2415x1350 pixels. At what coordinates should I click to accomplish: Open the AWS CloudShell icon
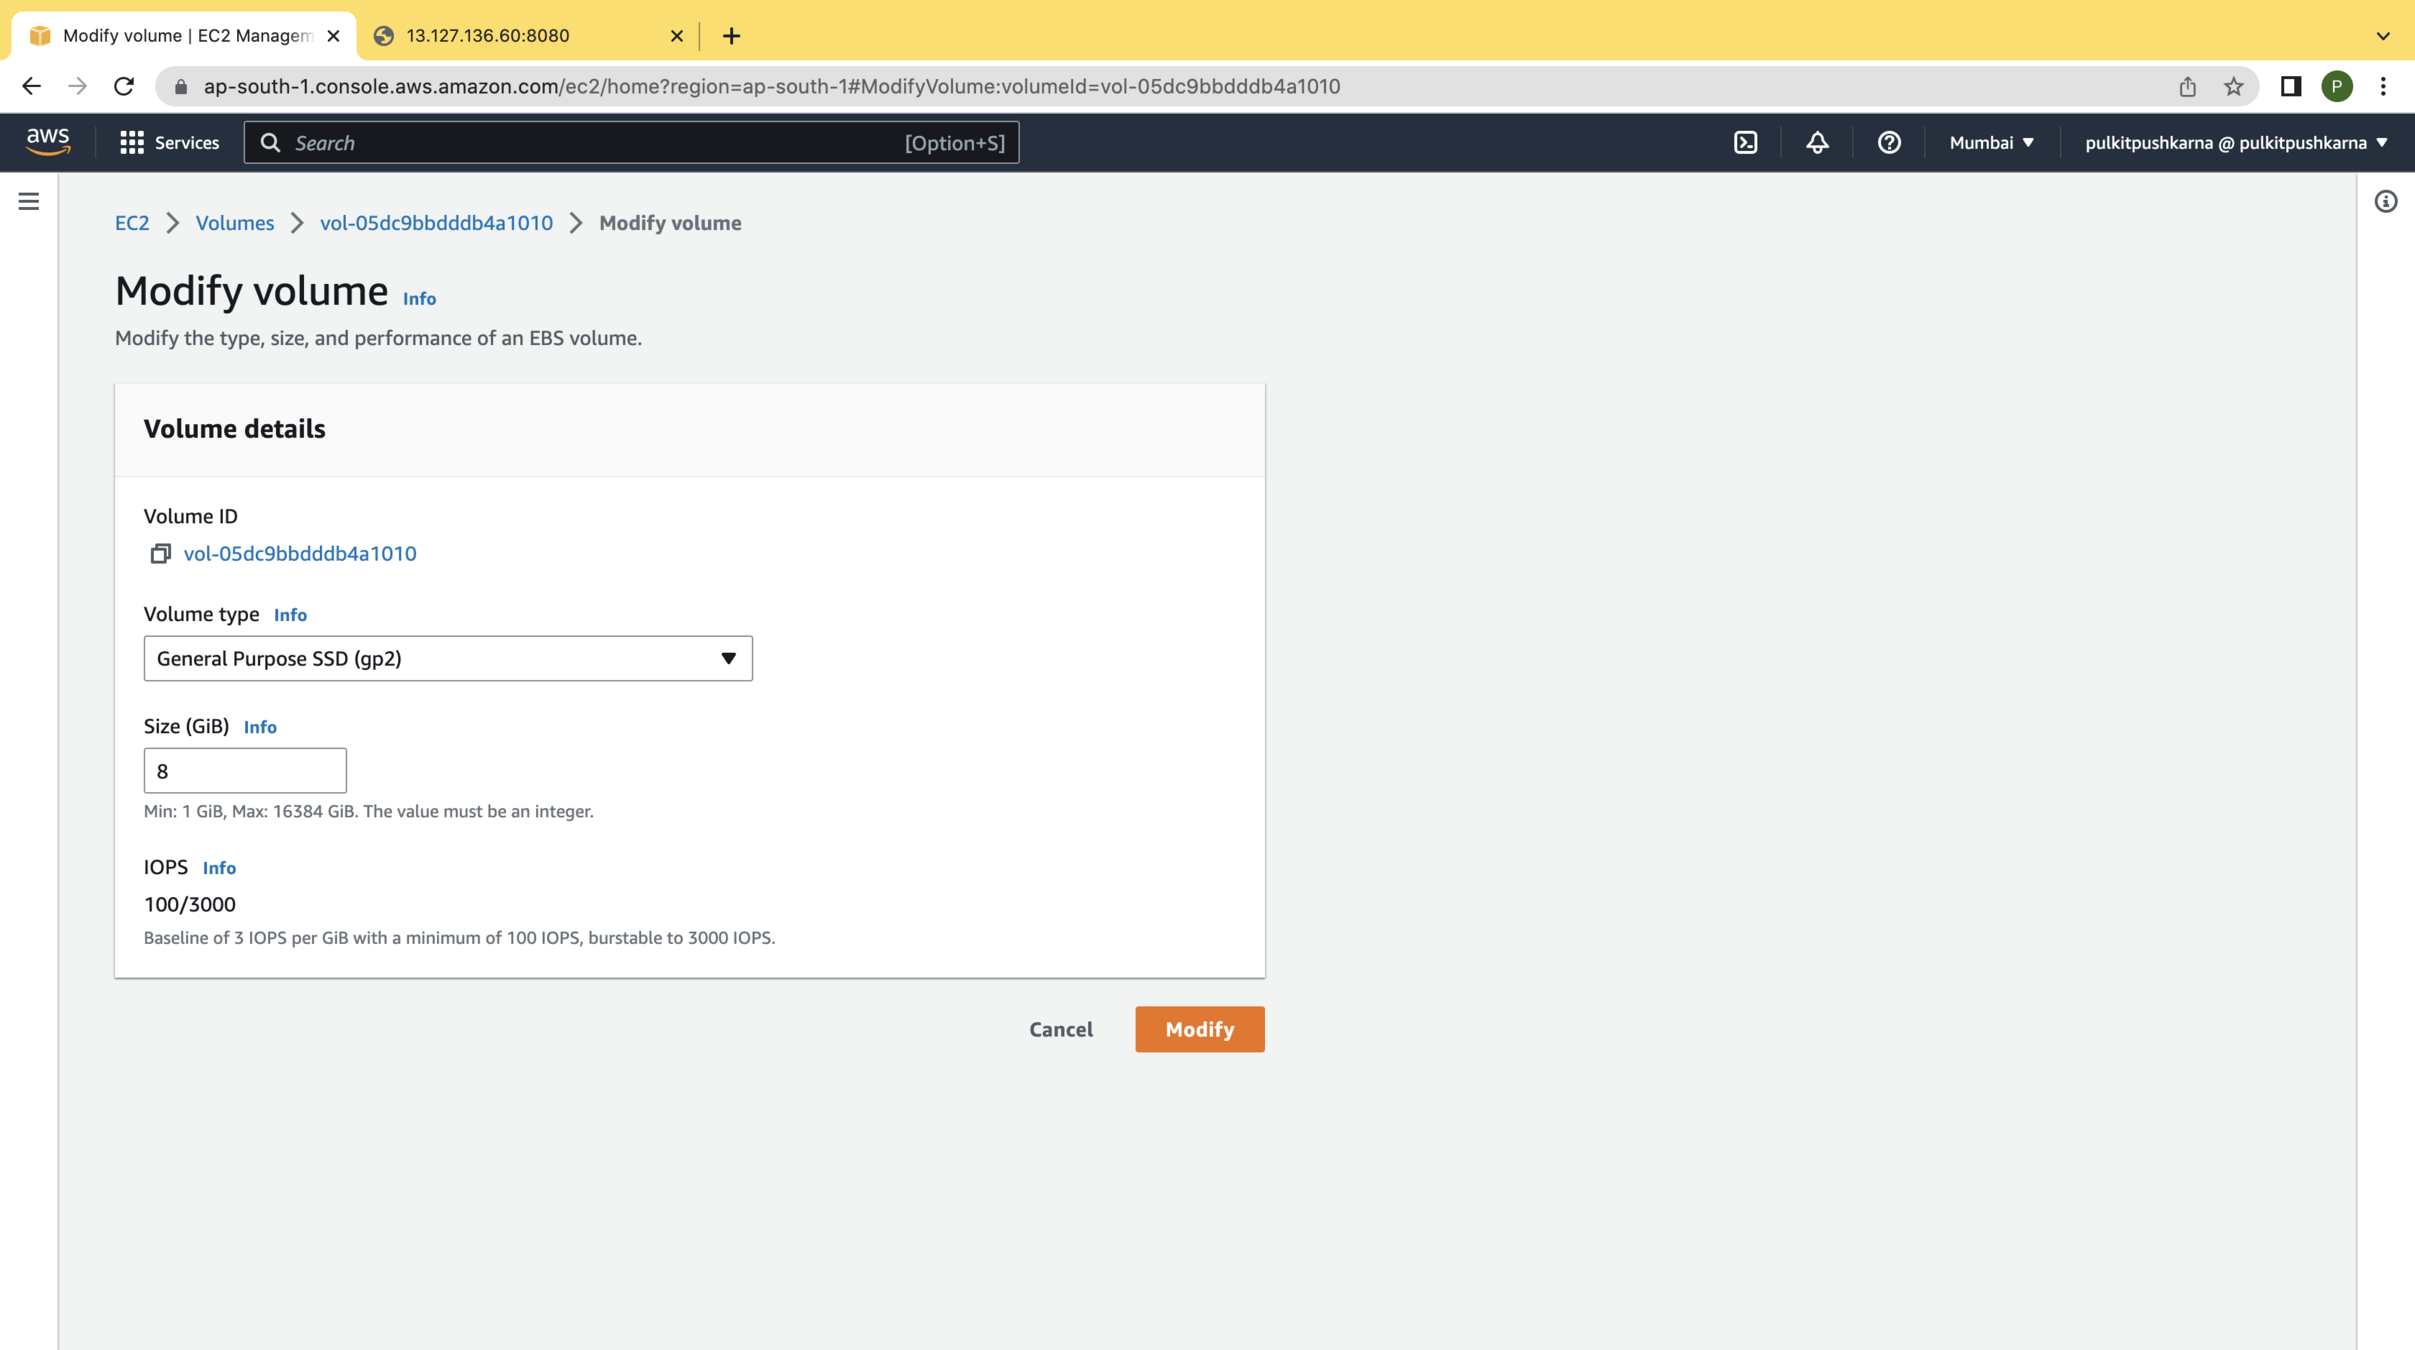[1745, 142]
